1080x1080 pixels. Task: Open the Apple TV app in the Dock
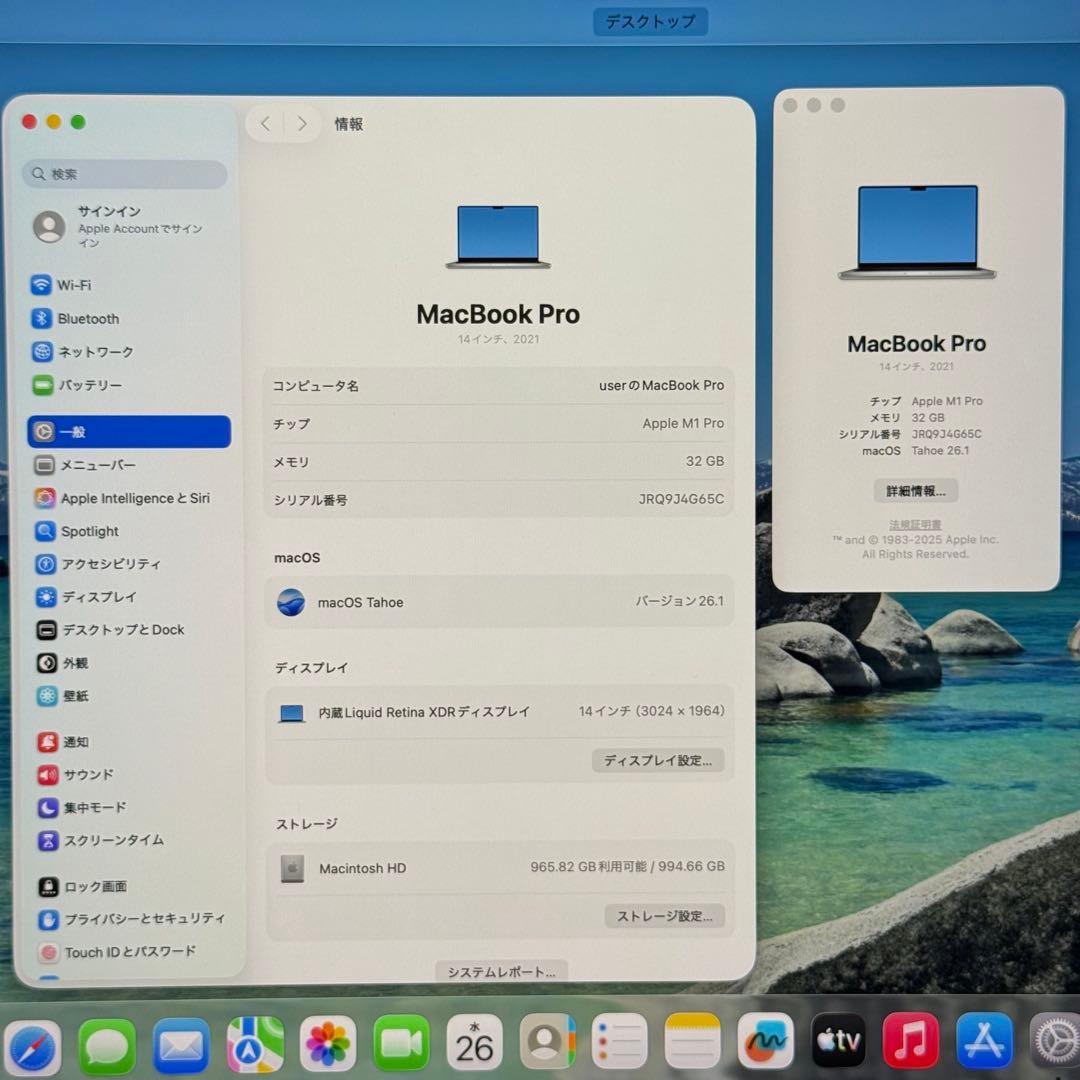pos(838,1042)
